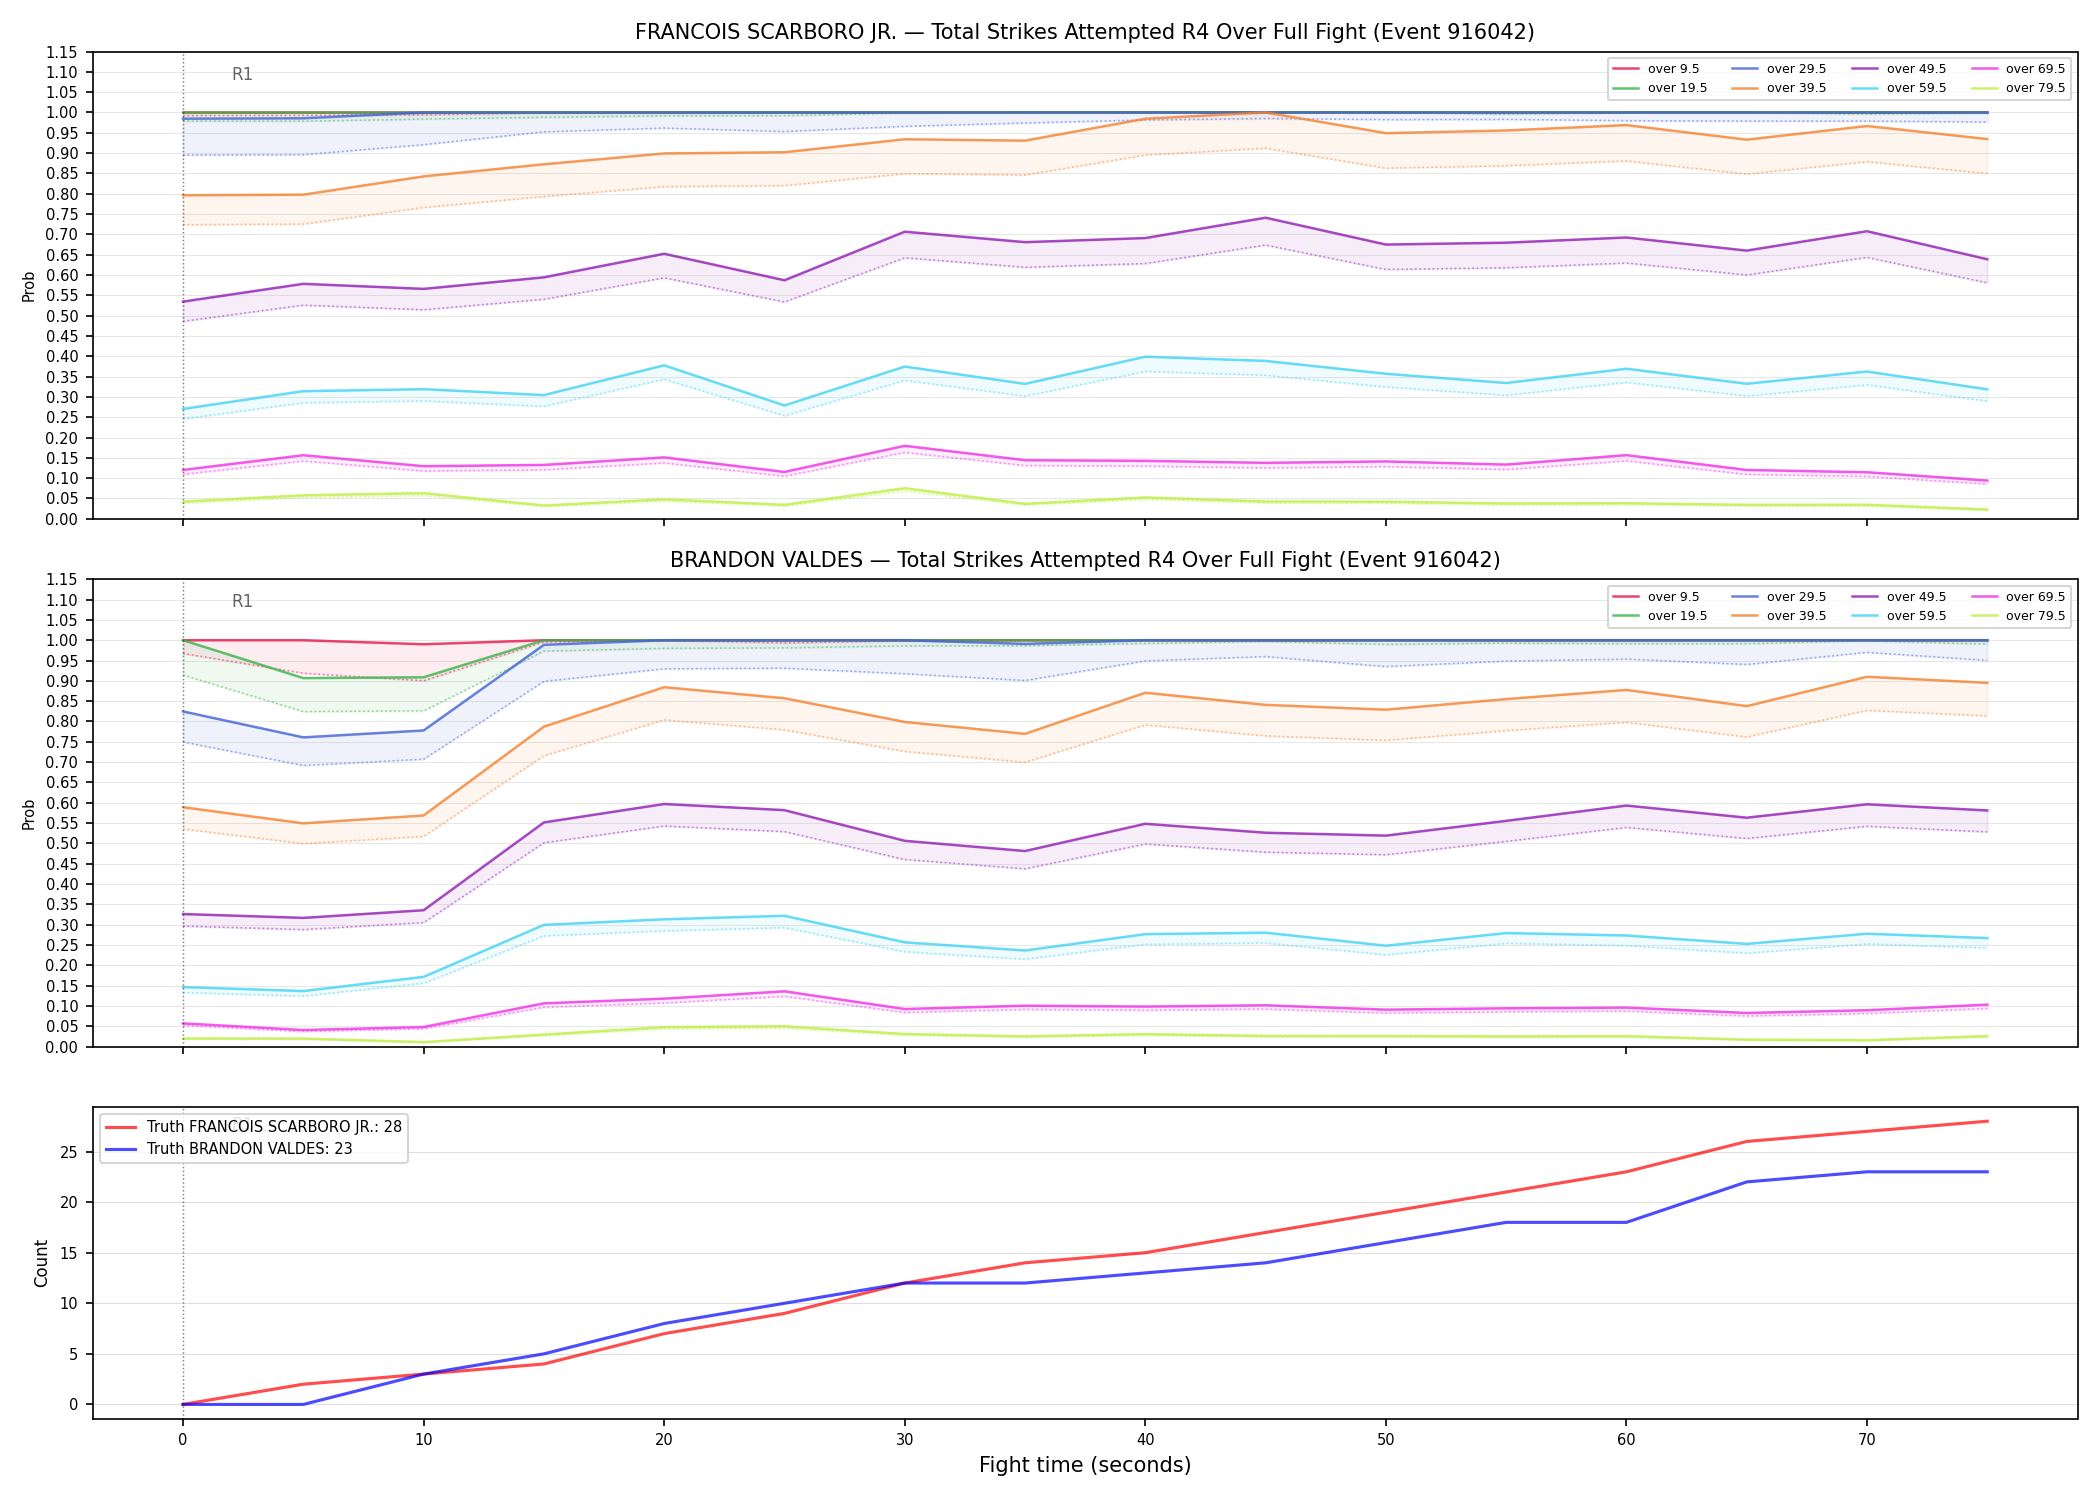Image resolution: width=2100 pixels, height=1500 pixels.
Task: Select 'over 19.5' label in Scarboro chart legend
Action: coord(1677,88)
